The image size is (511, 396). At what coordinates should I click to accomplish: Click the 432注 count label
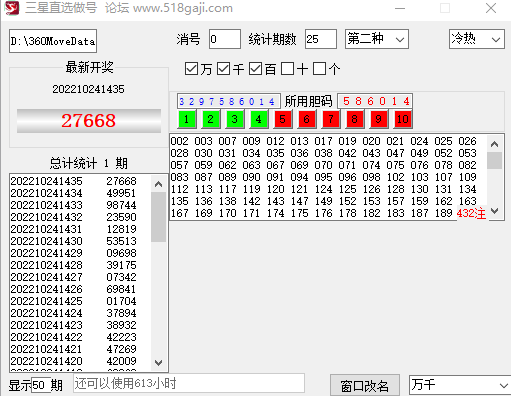[x=471, y=213]
